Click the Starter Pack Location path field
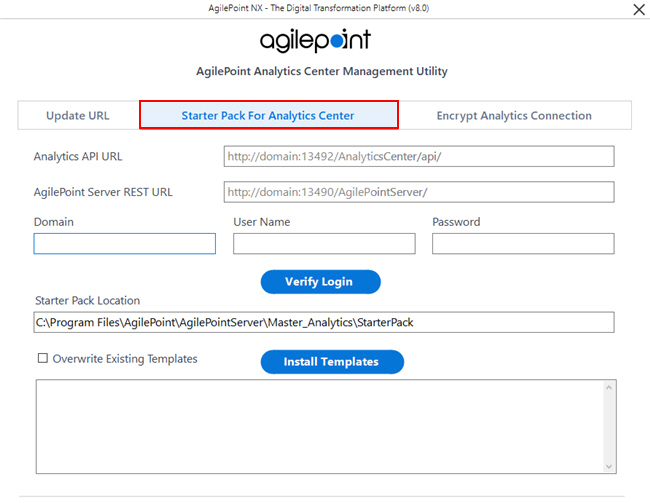Image resolution: width=650 pixels, height=503 pixels. pos(324,322)
